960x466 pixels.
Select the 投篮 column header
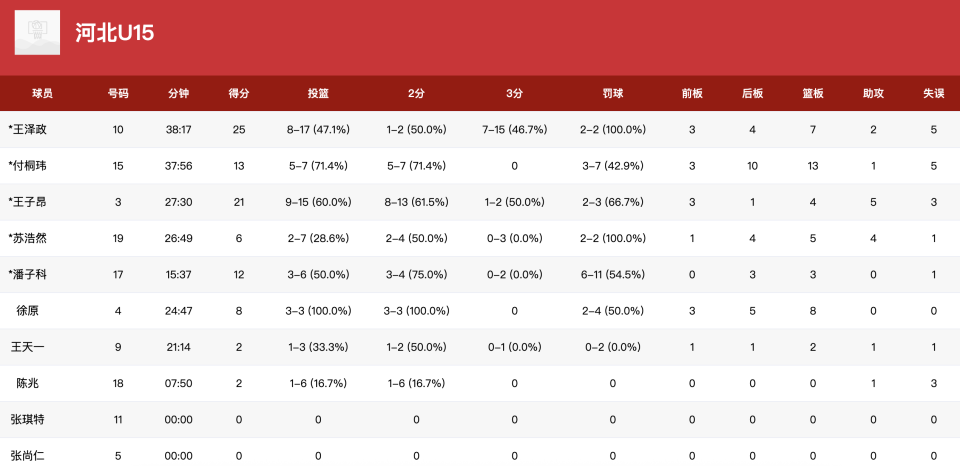click(318, 93)
